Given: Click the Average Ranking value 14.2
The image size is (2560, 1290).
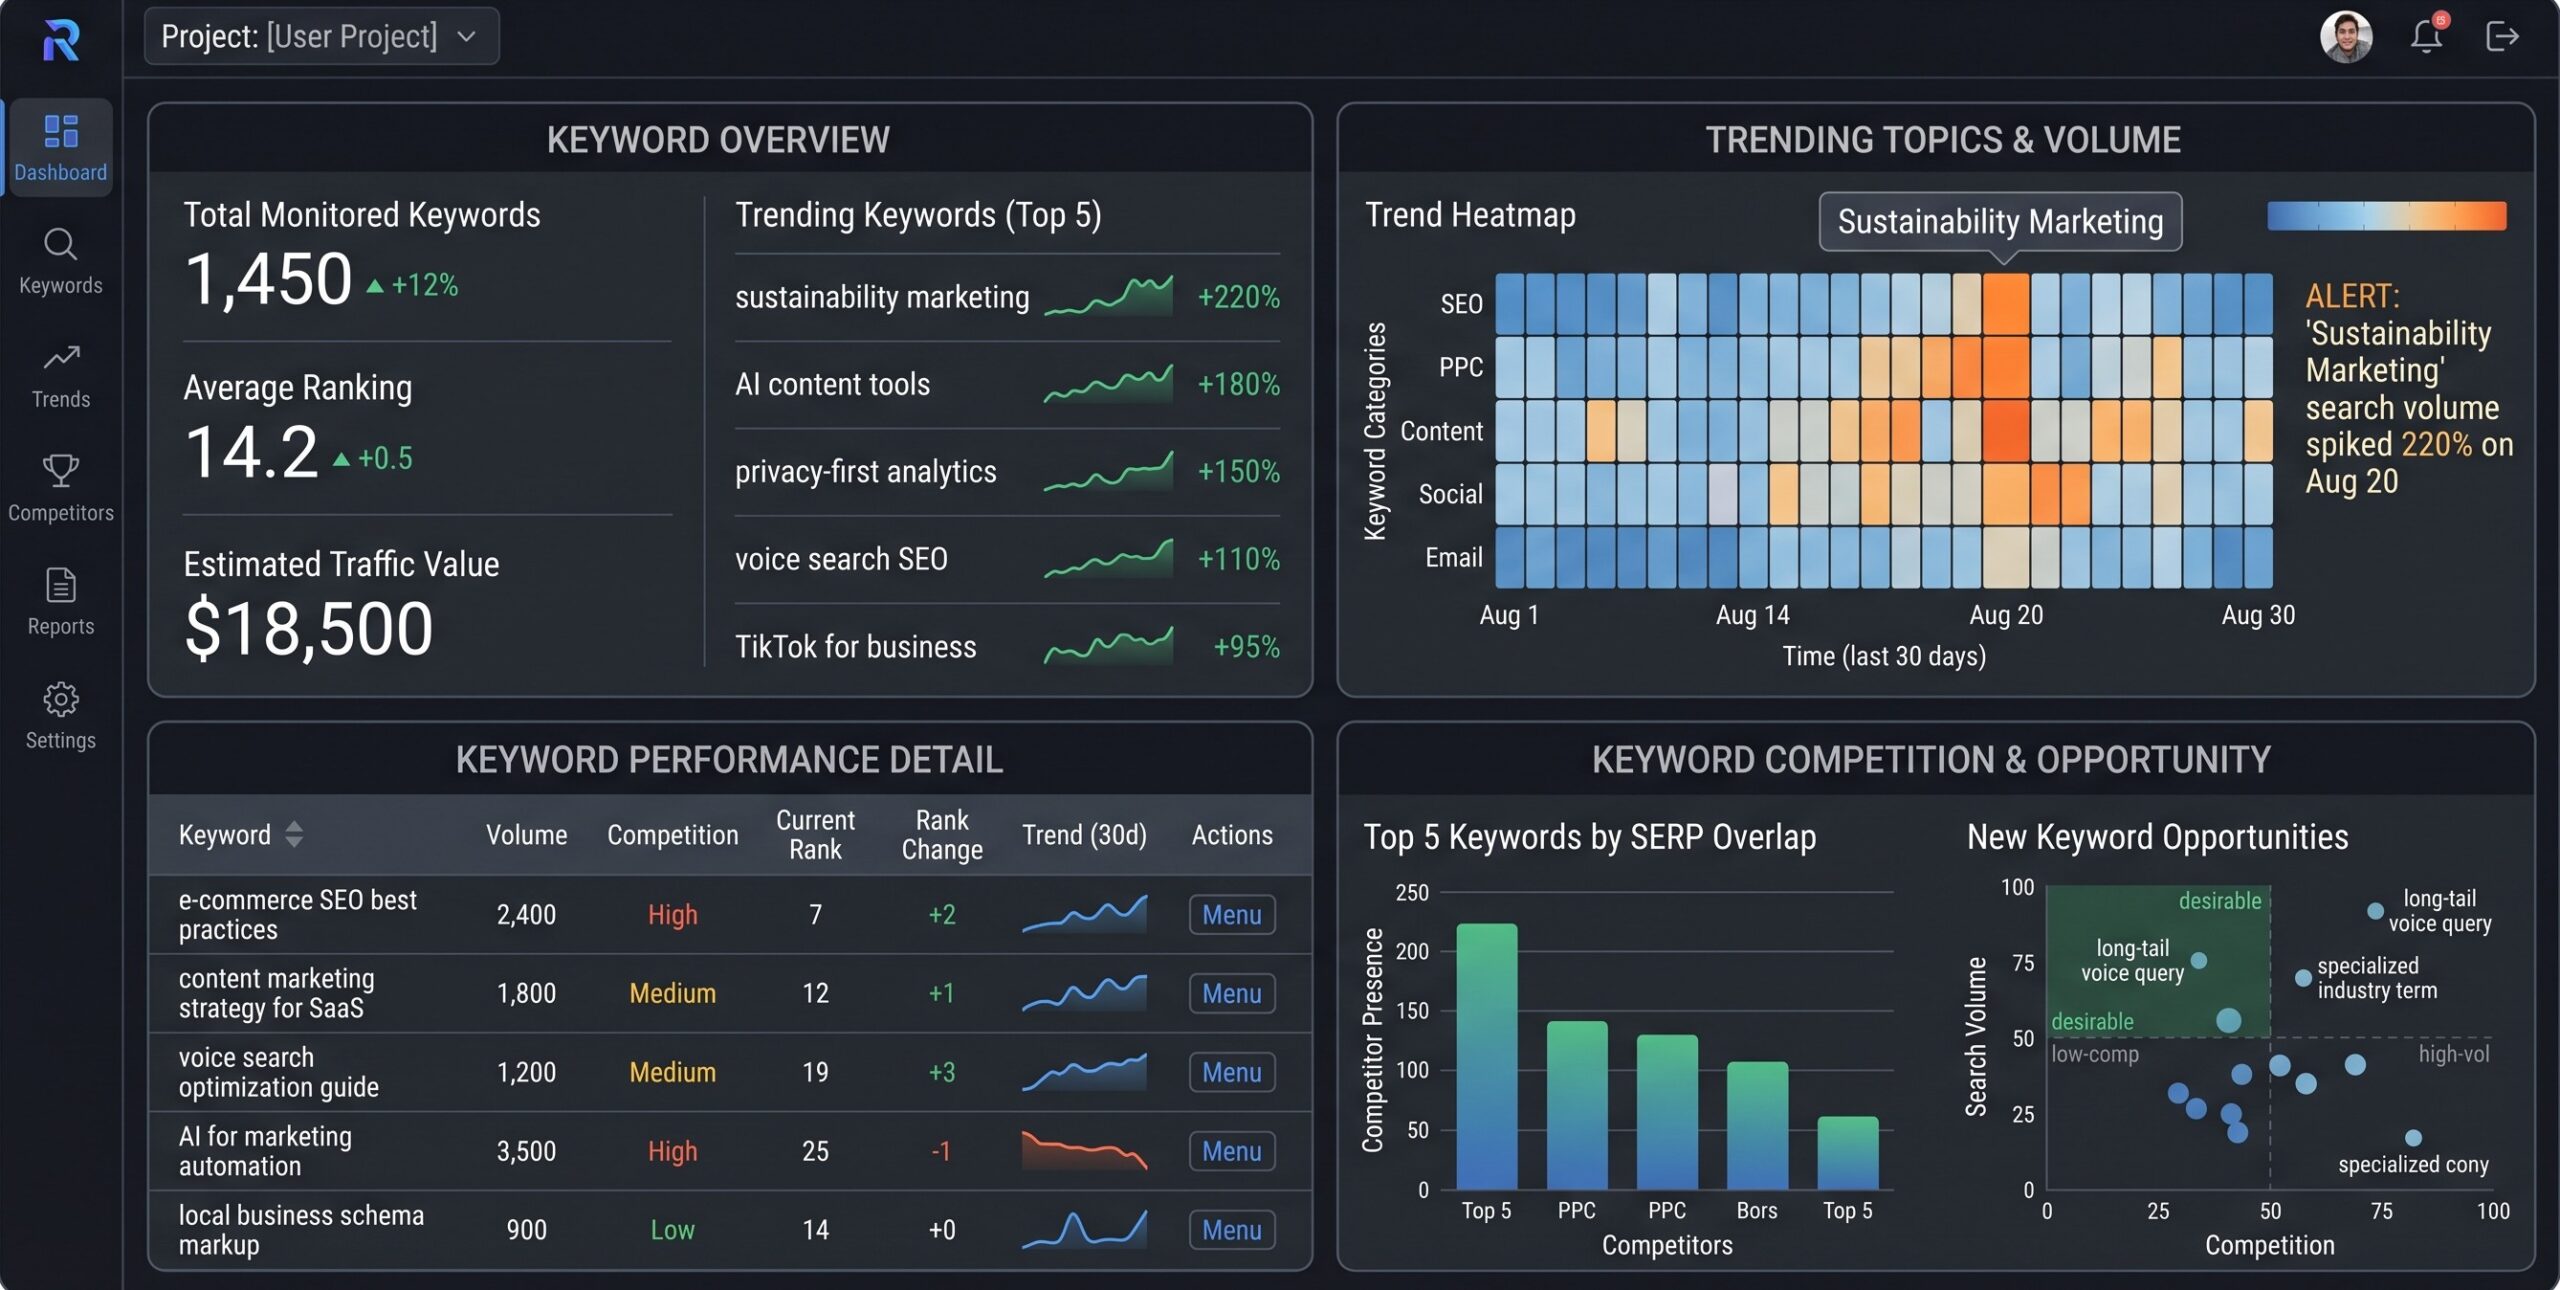Looking at the screenshot, I should tap(252, 452).
